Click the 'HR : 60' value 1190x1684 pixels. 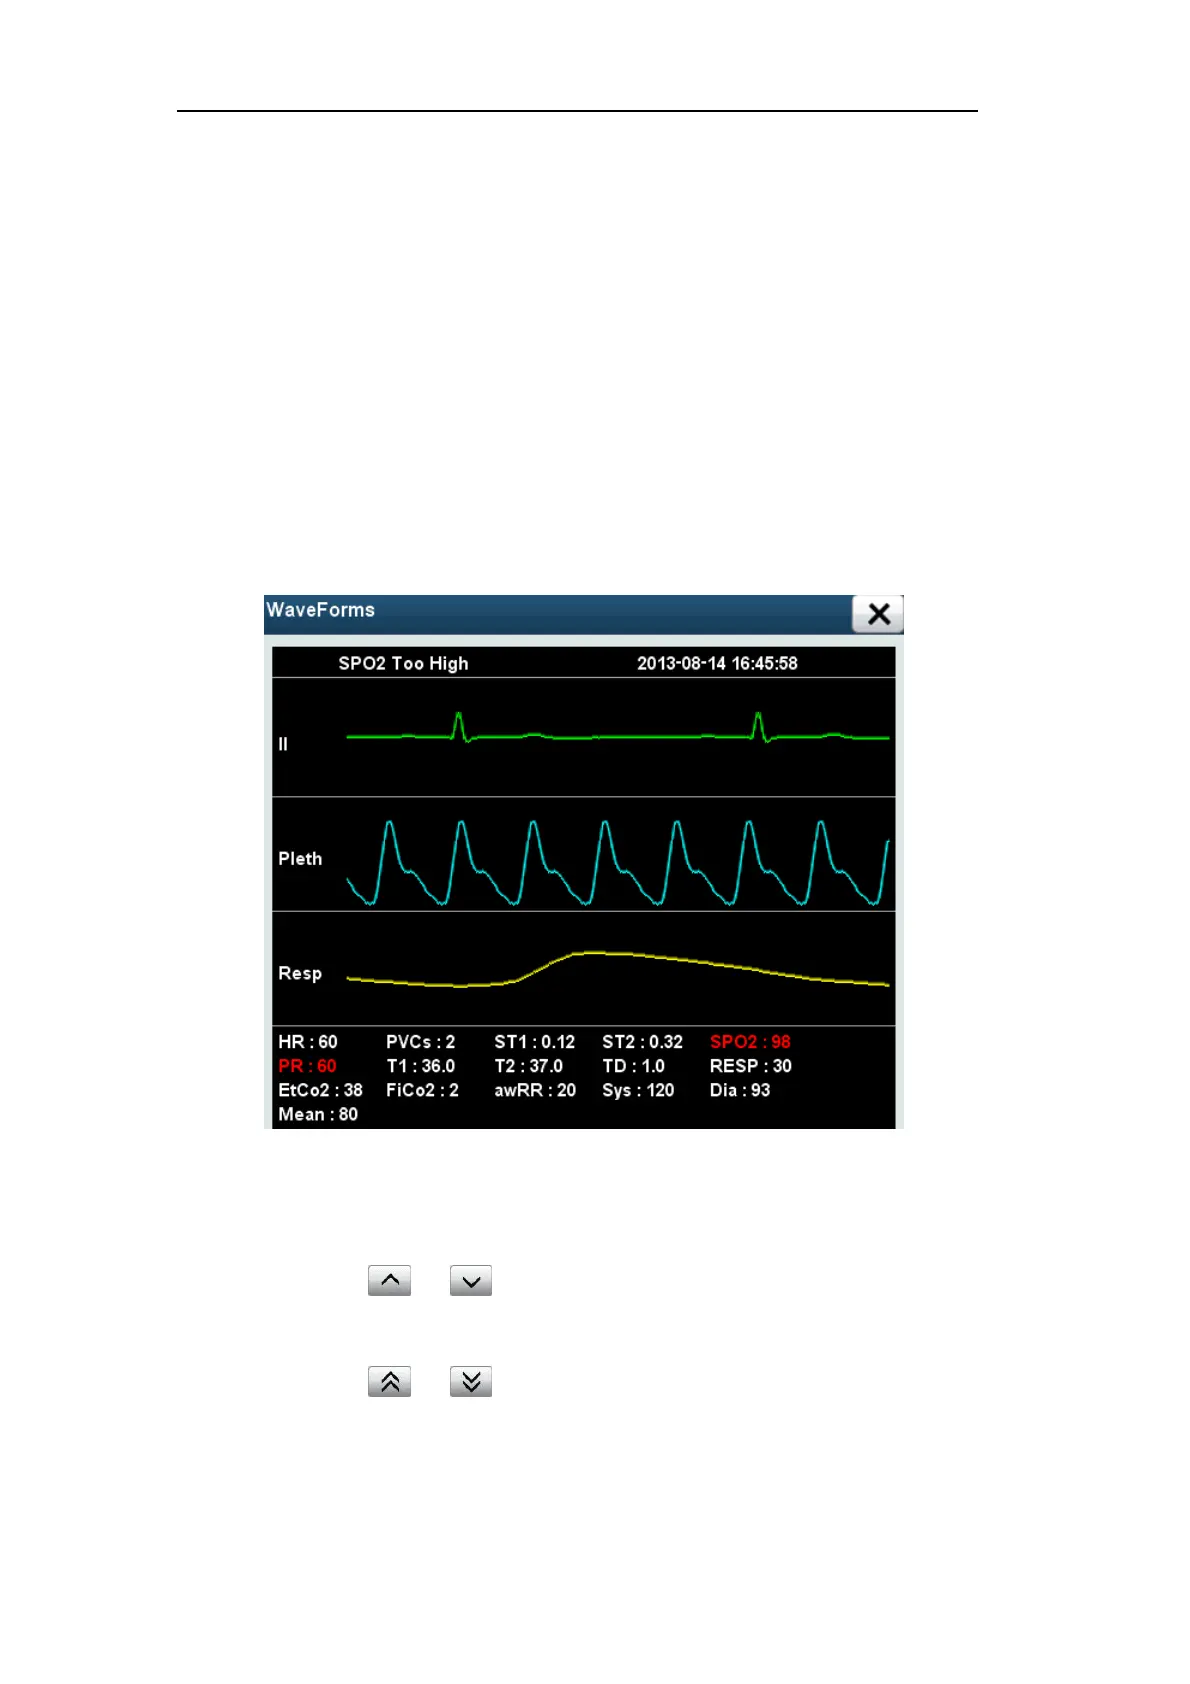coord(308,1042)
